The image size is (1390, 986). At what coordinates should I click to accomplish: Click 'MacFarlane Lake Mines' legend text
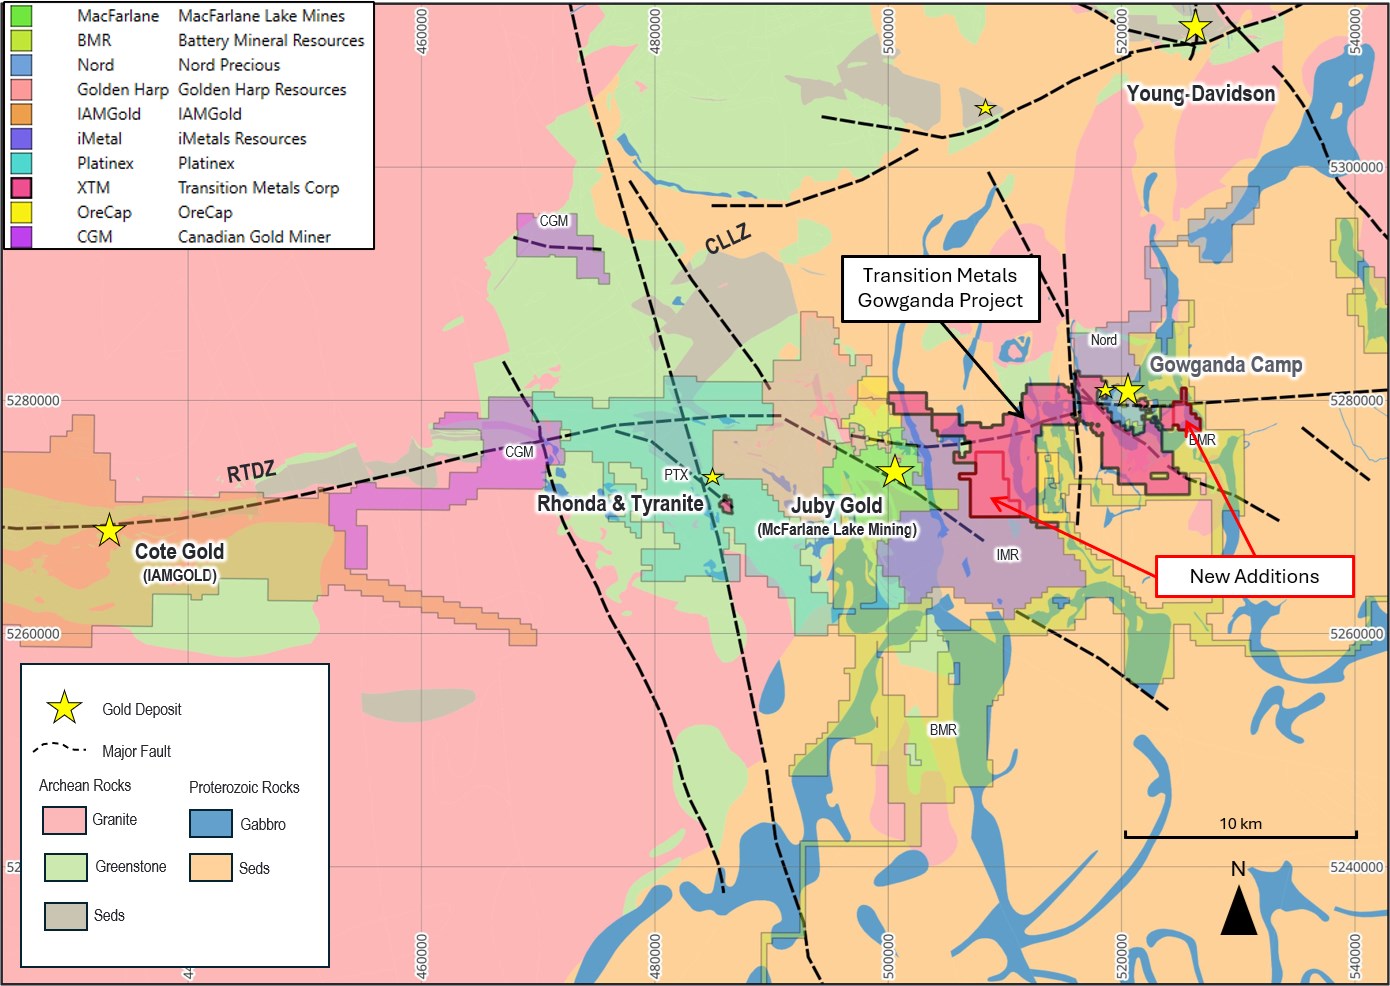(261, 16)
